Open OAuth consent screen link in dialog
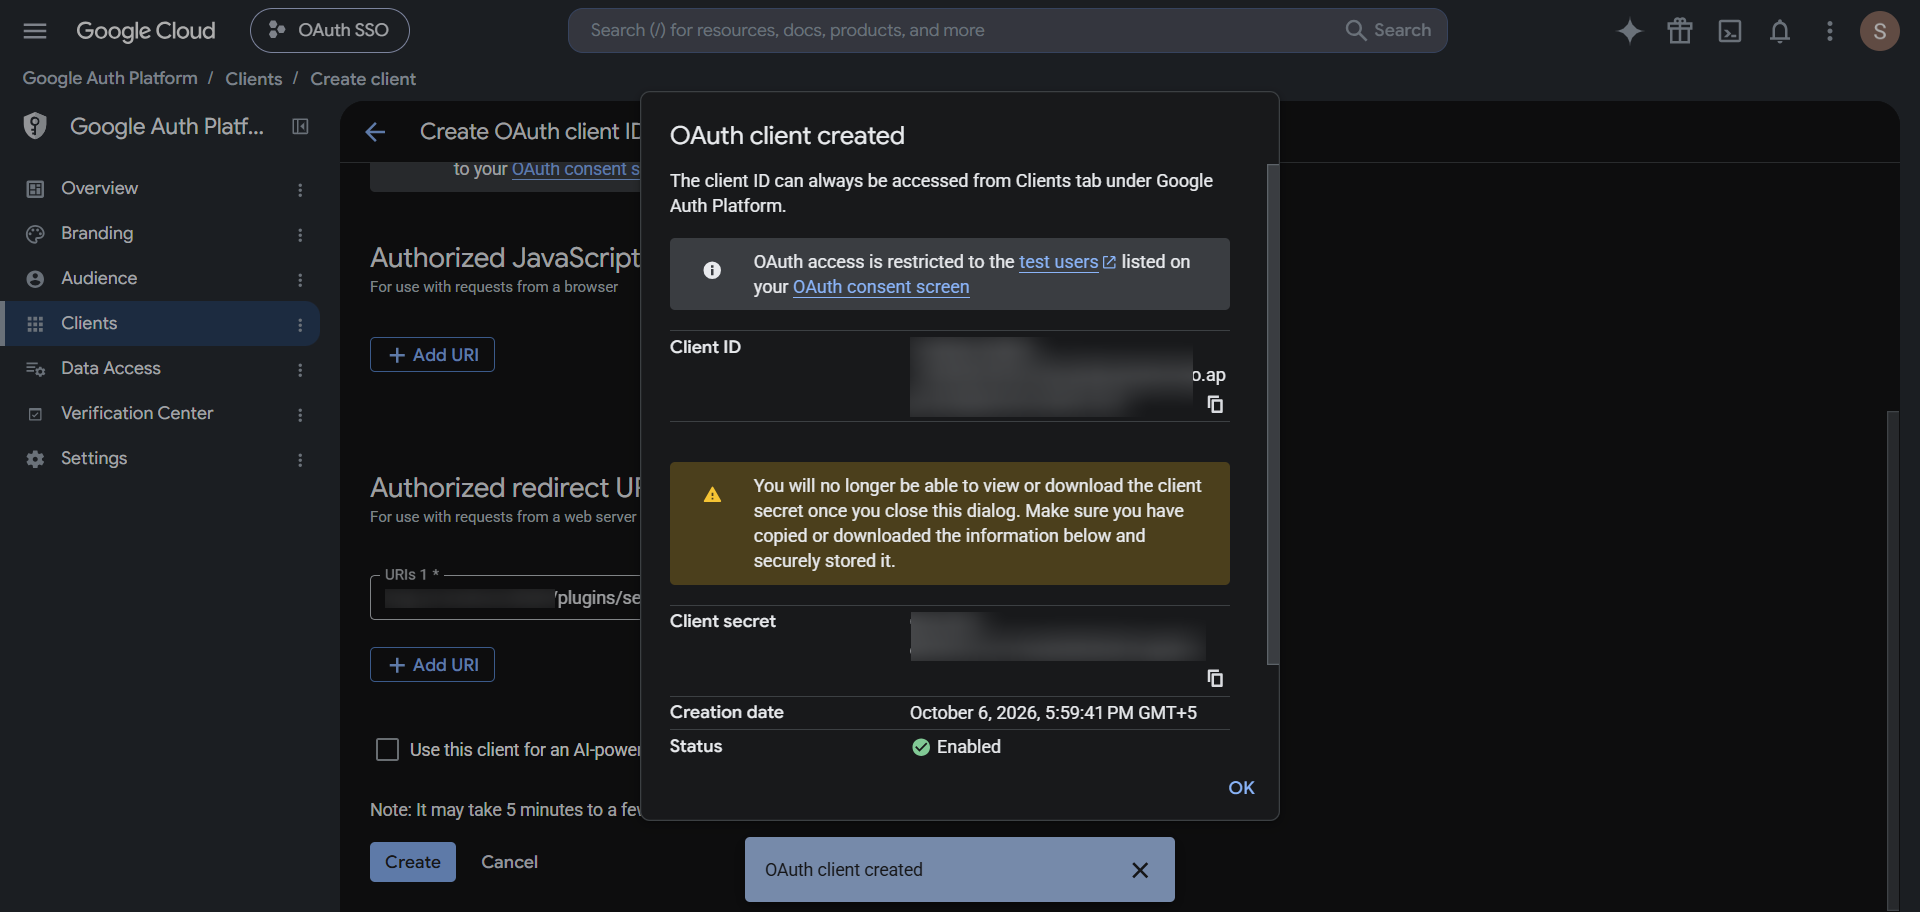Viewport: 1920px width, 912px height. point(881,287)
